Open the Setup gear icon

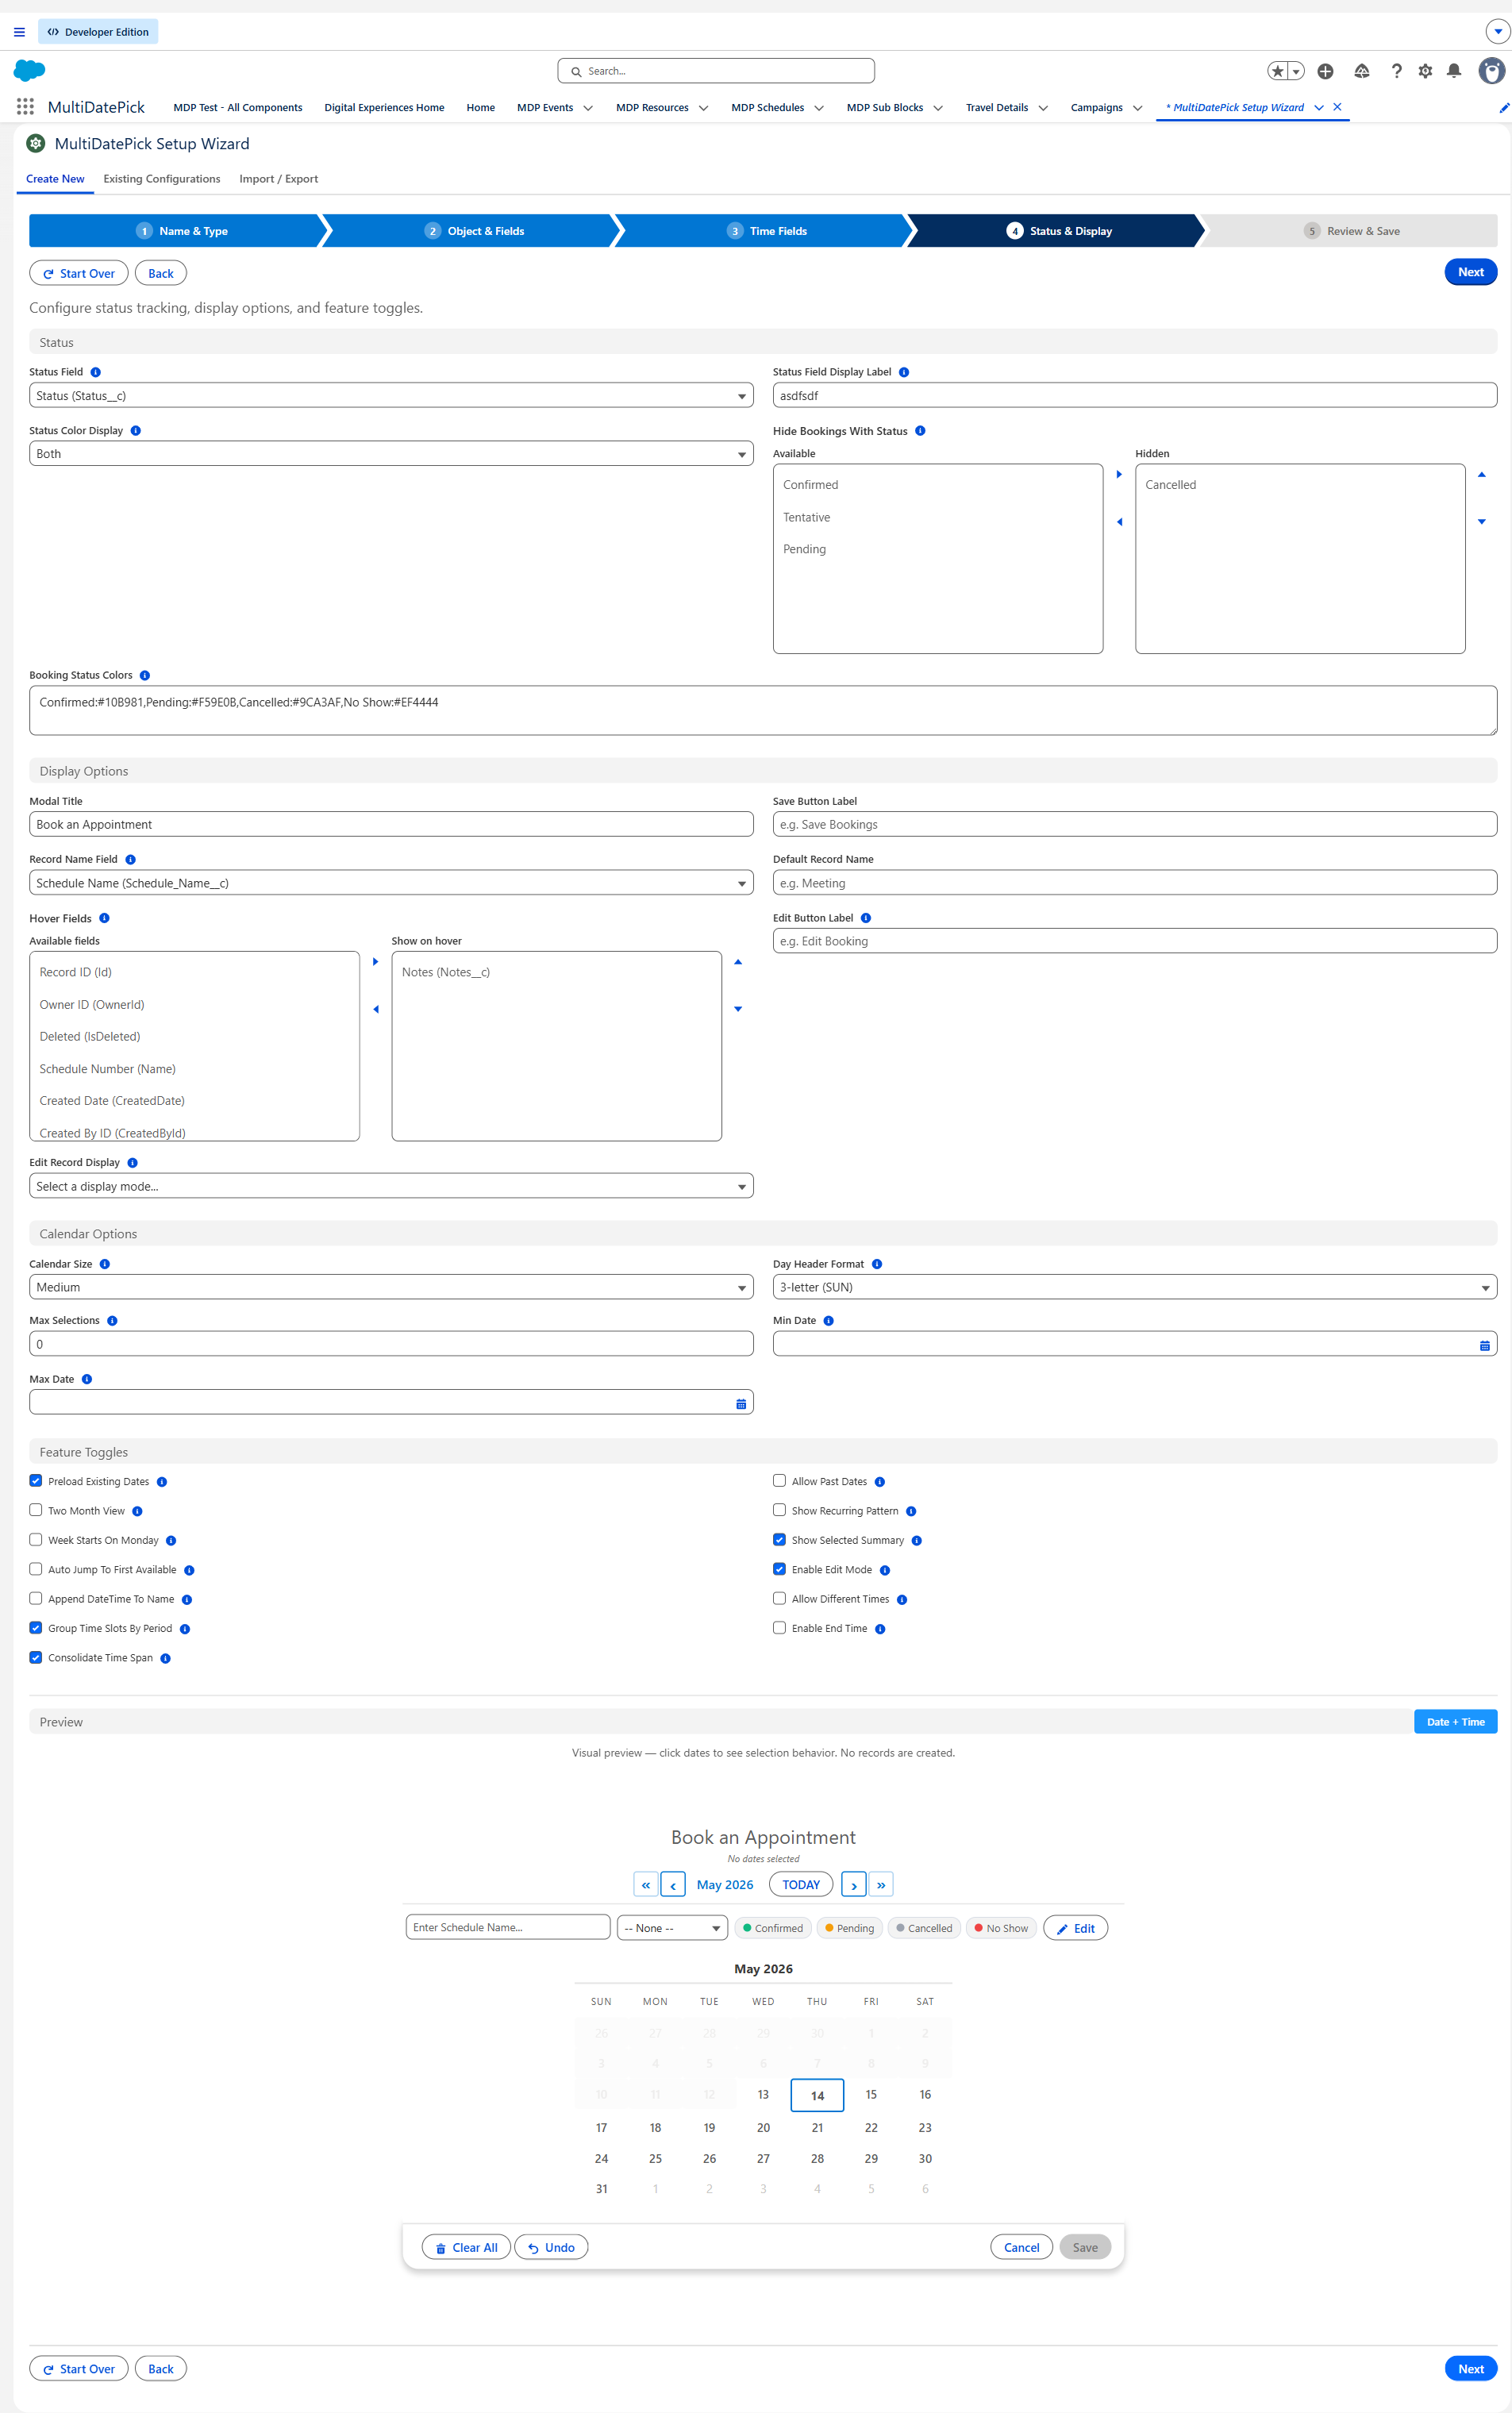pyautogui.click(x=1425, y=71)
